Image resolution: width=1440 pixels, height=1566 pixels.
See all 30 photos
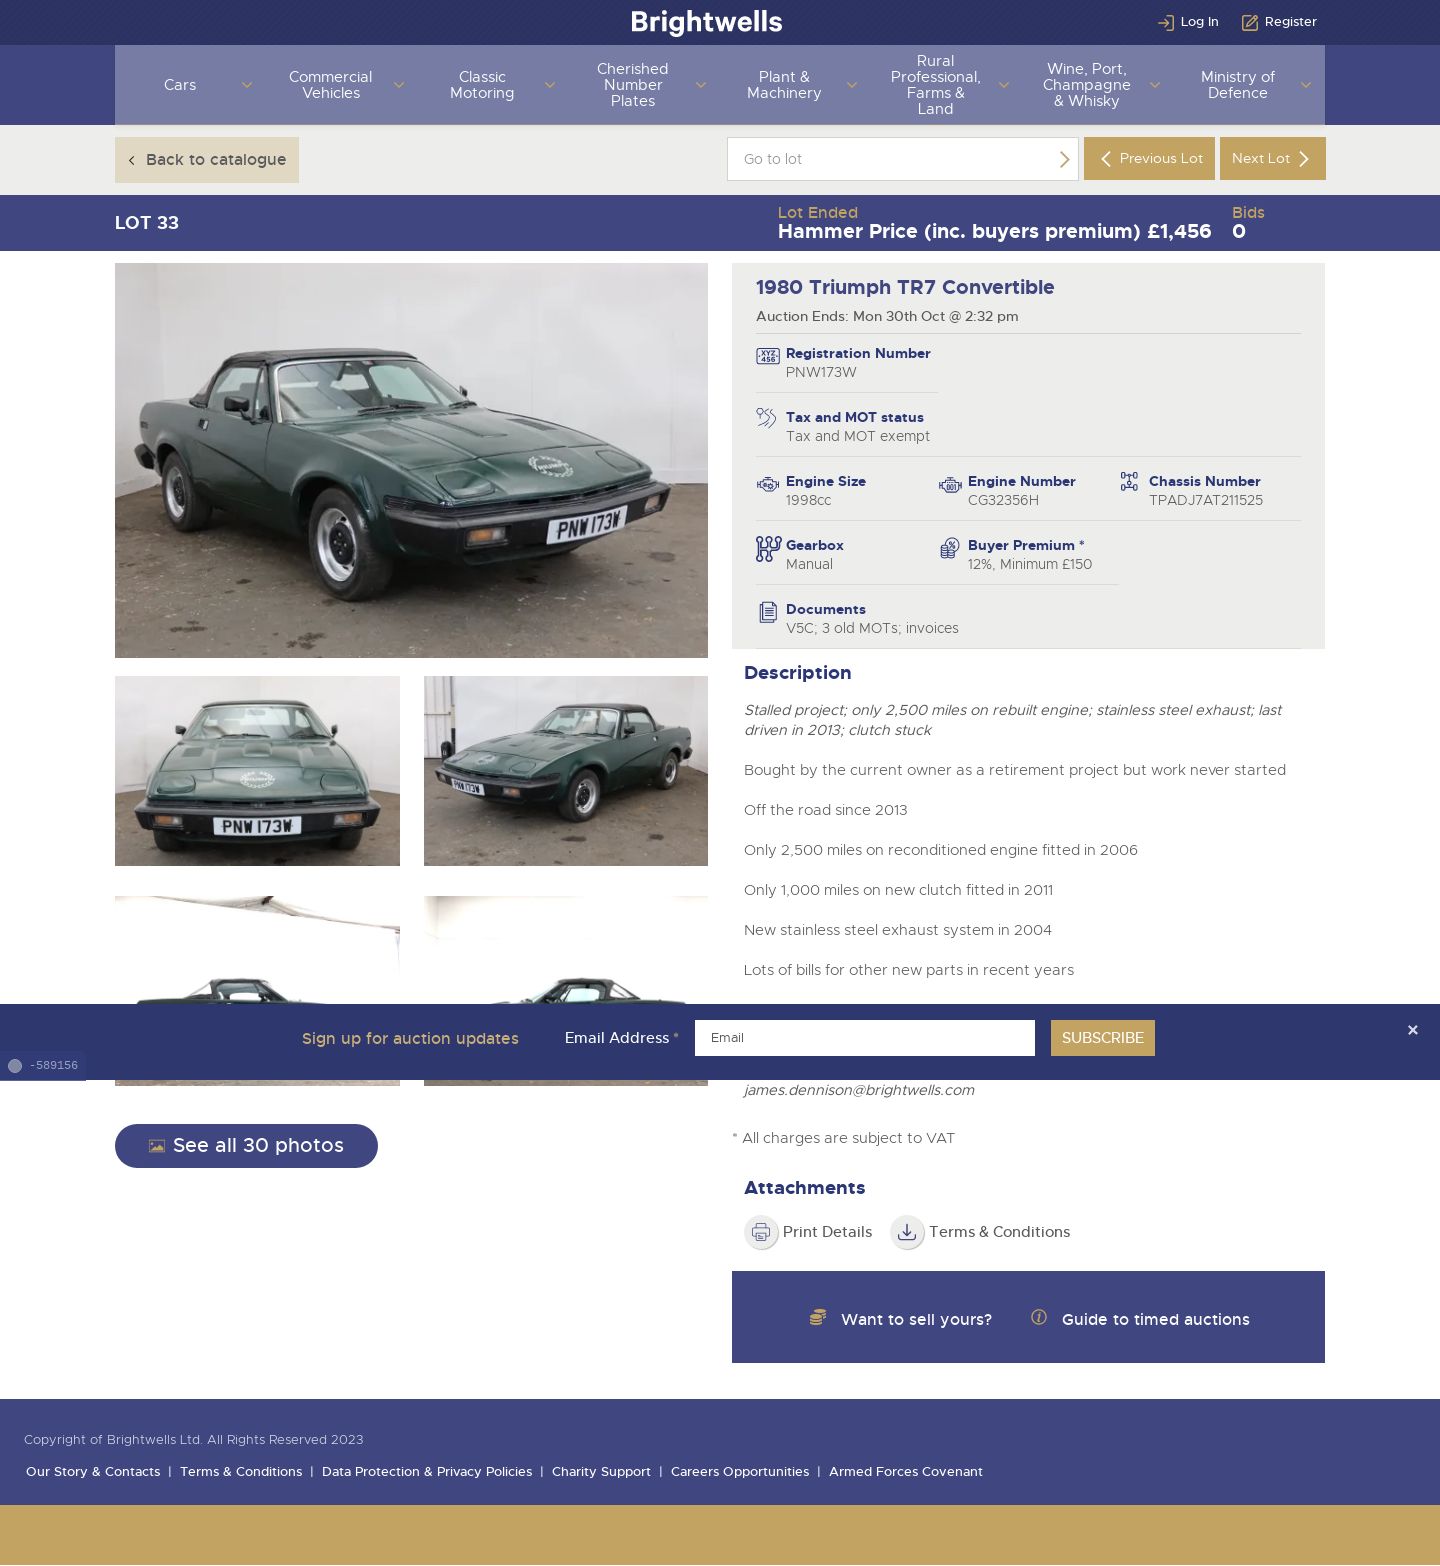point(246,1146)
